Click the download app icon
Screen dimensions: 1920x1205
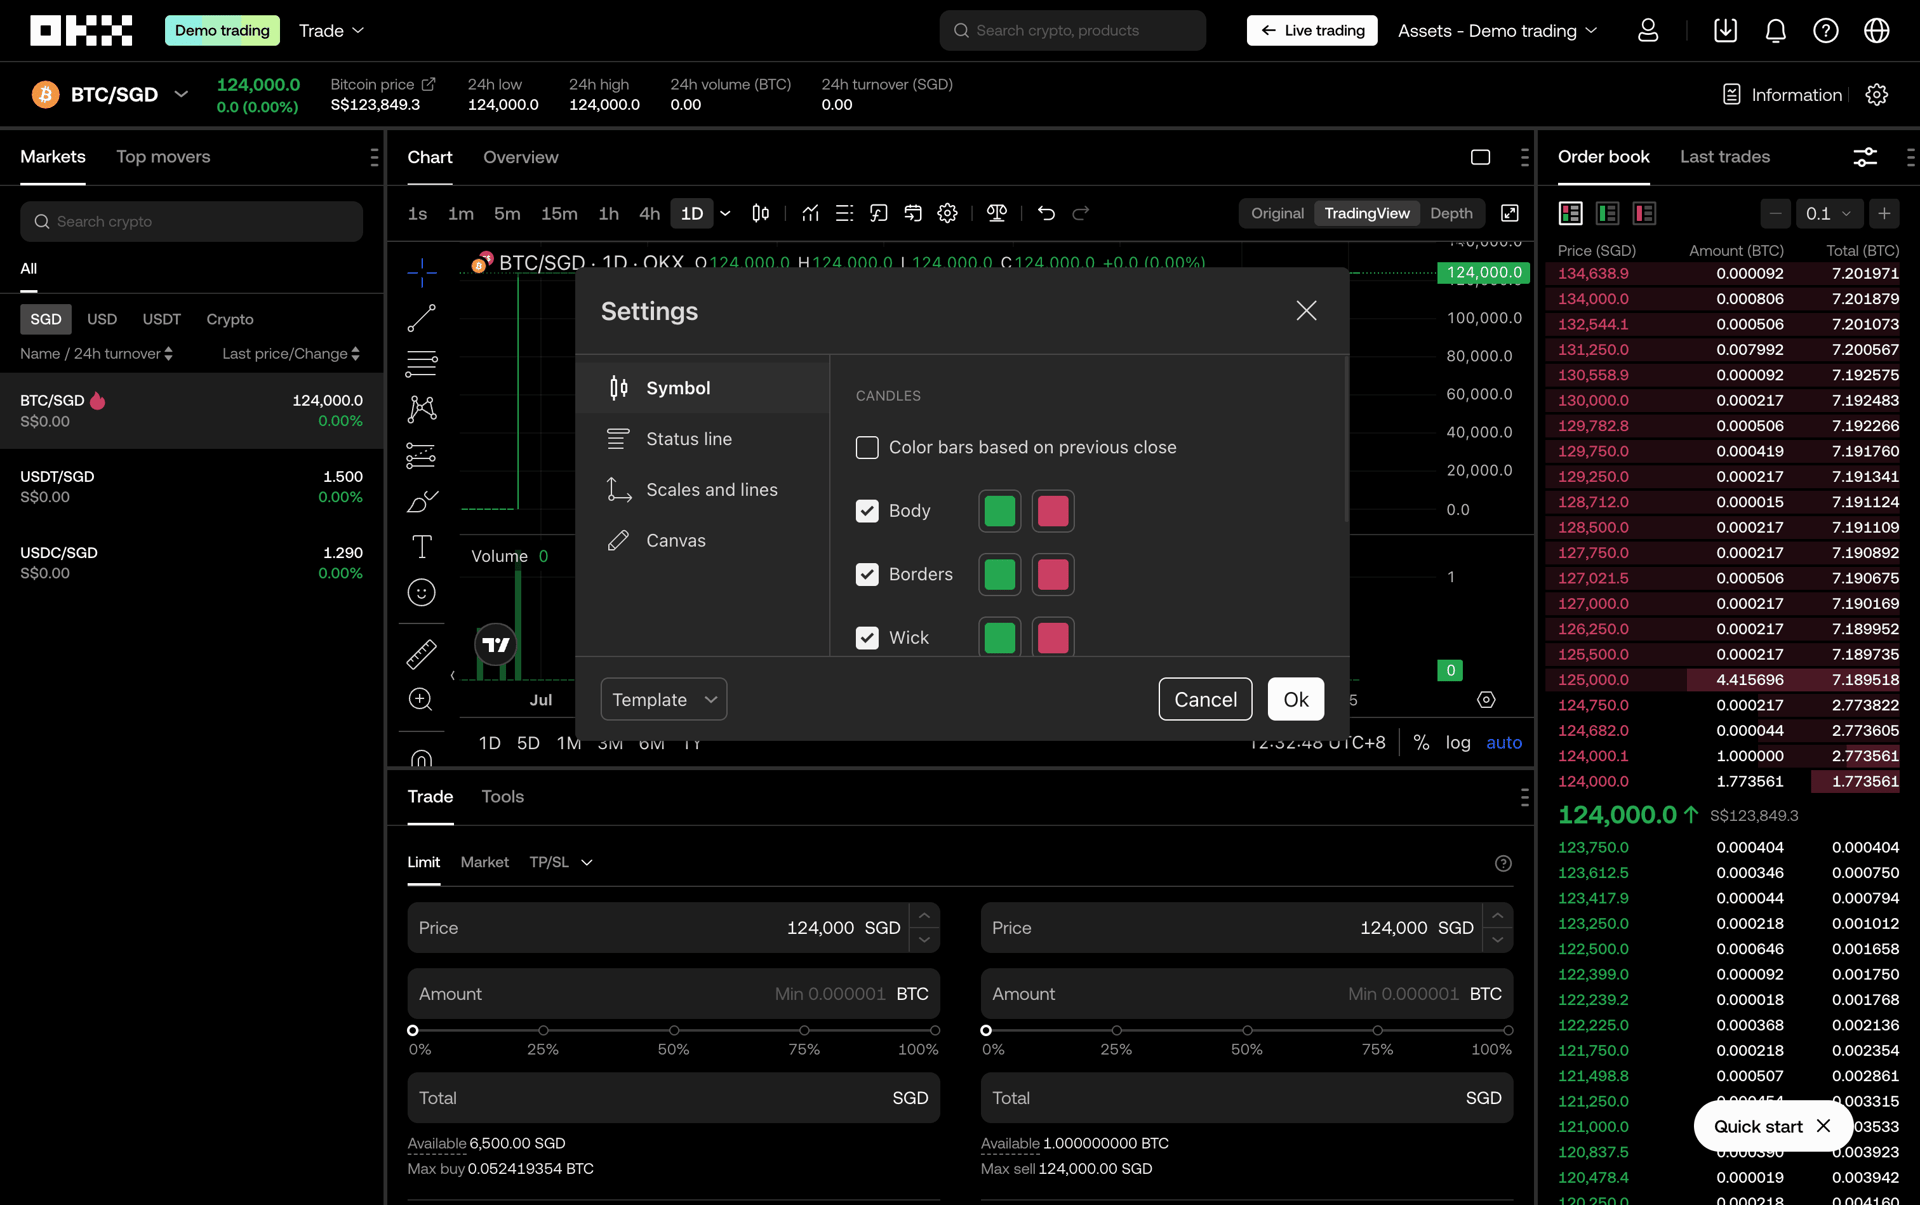pos(1726,31)
